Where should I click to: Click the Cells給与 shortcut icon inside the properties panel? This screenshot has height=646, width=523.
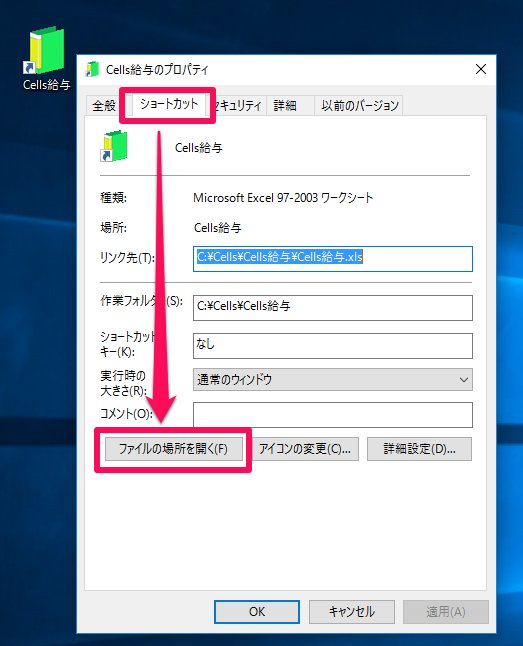(114, 146)
